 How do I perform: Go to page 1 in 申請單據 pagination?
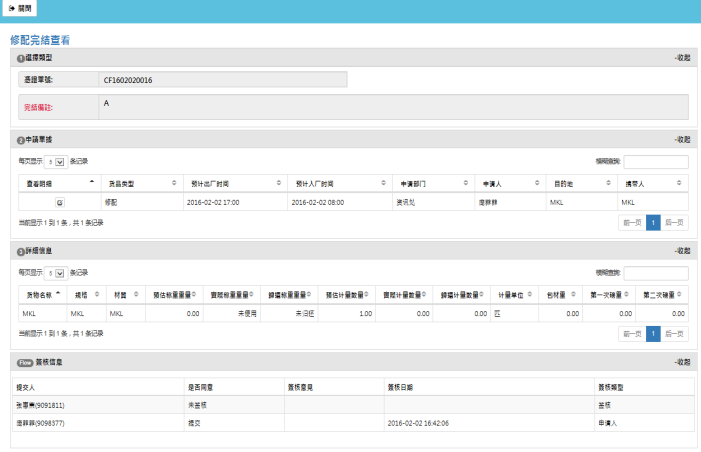(x=653, y=223)
